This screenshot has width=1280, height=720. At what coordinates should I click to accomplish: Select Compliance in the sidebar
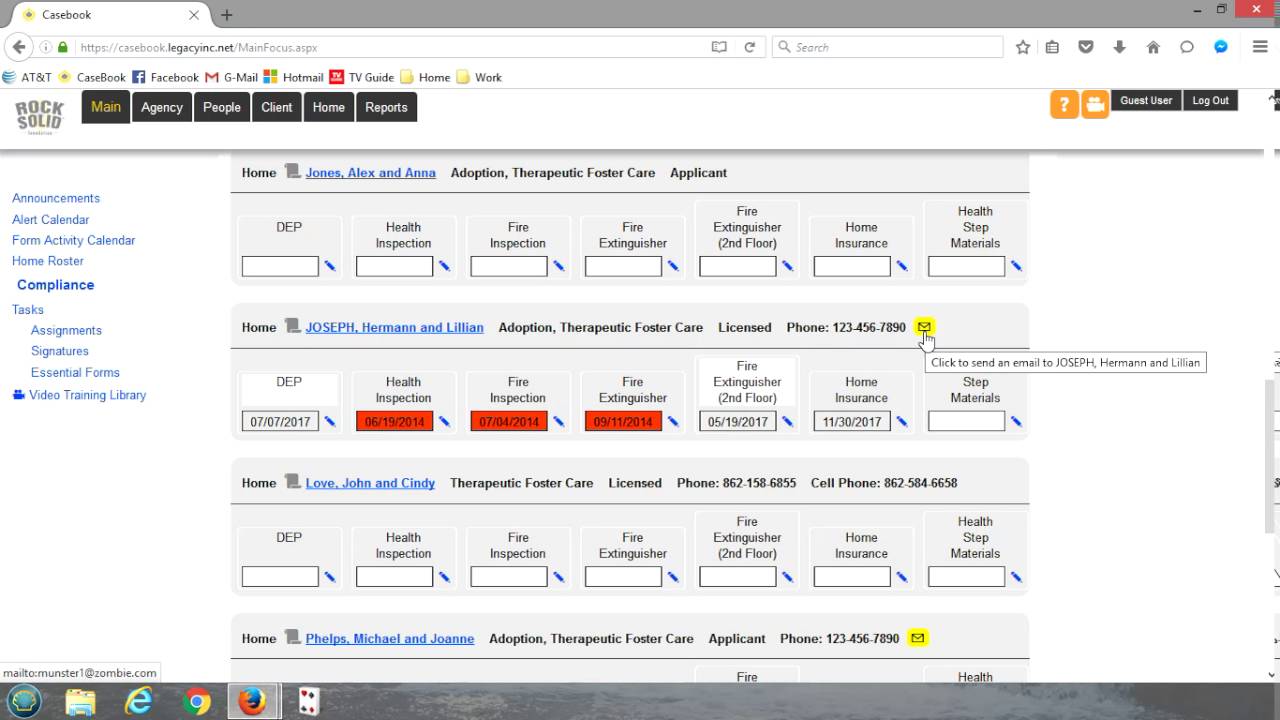55,285
